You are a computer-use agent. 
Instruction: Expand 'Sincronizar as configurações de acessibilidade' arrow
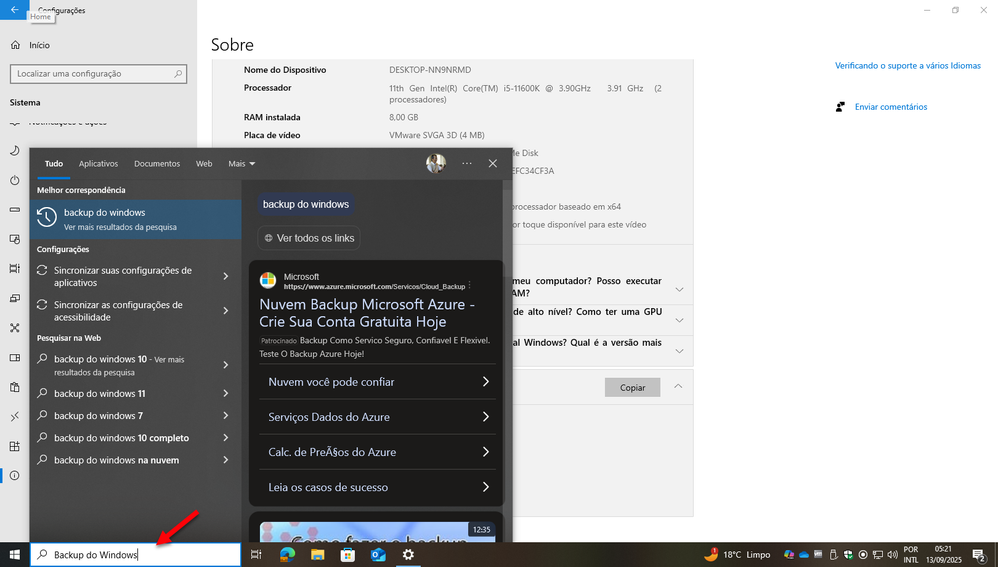click(225, 311)
